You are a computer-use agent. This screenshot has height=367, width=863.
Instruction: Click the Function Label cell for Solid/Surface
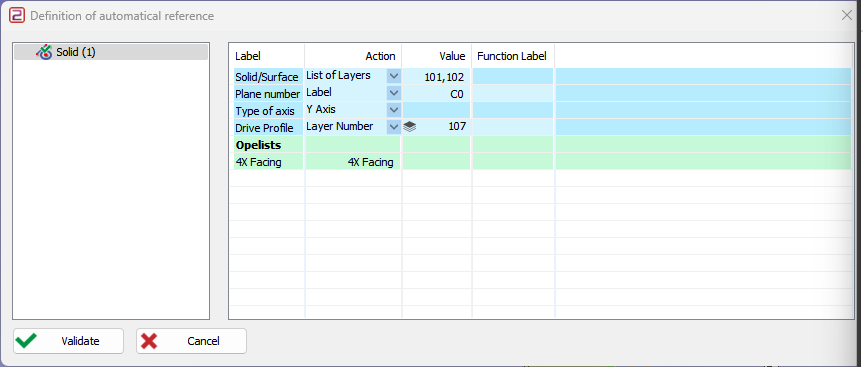pos(513,76)
